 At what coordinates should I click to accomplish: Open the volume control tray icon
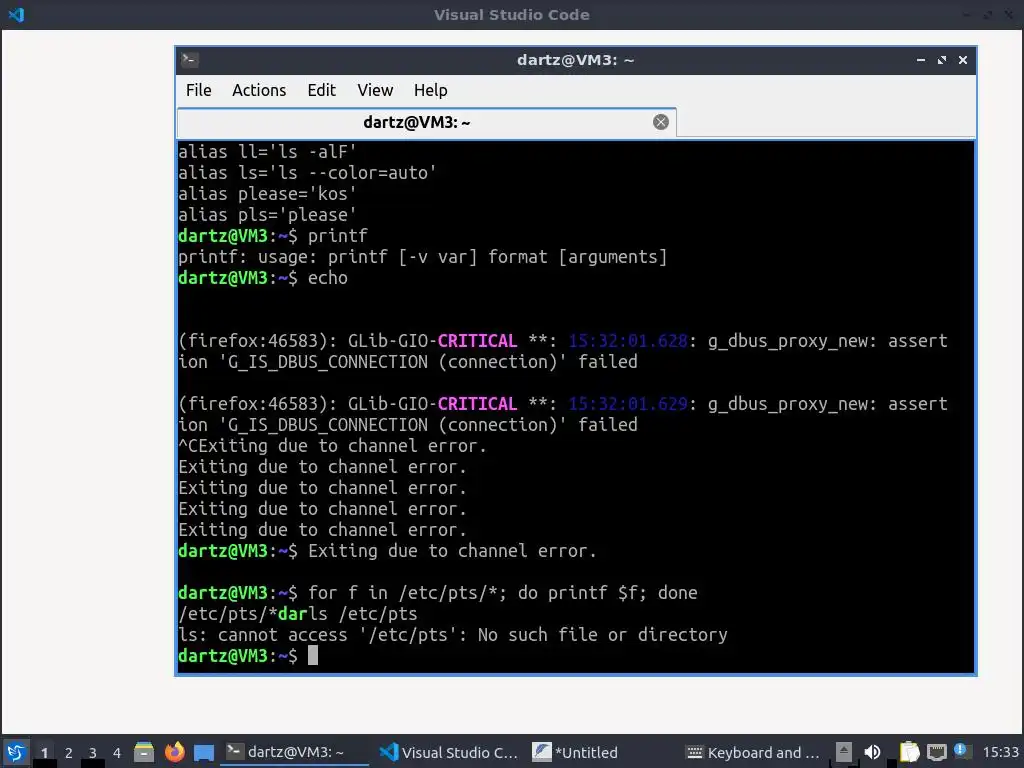click(872, 752)
